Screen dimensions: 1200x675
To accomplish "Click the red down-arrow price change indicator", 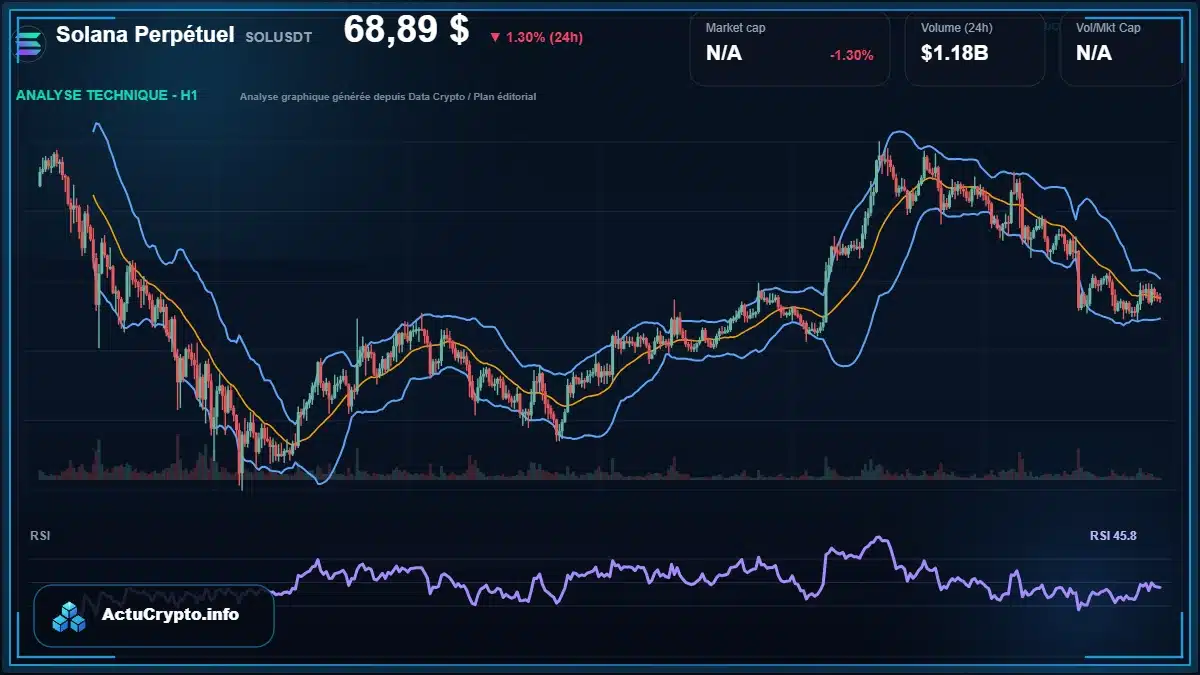I will click(495, 37).
